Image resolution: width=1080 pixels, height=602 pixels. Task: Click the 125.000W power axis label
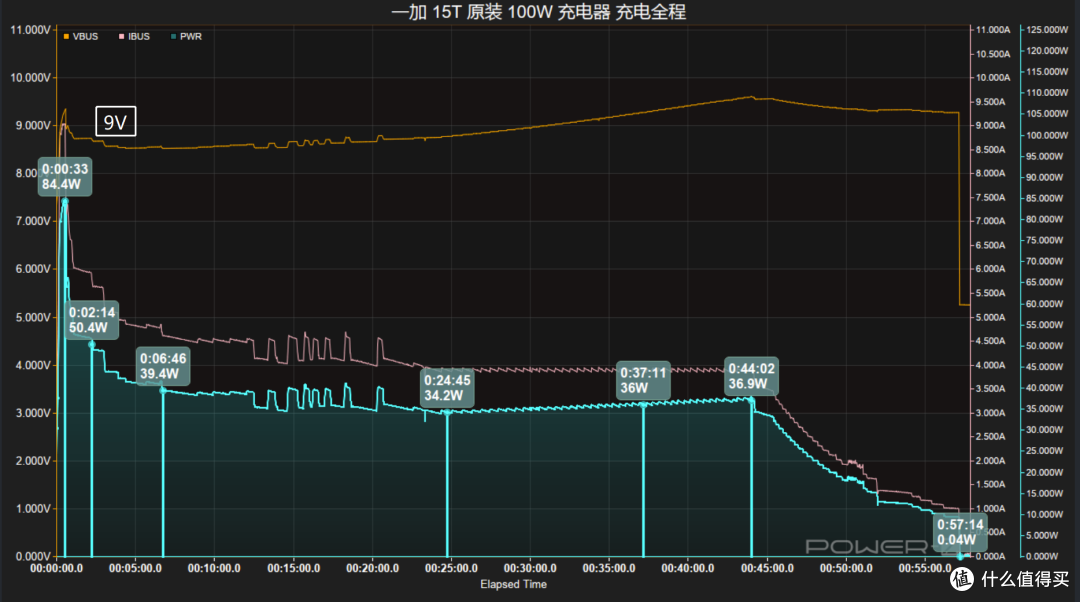(1047, 30)
